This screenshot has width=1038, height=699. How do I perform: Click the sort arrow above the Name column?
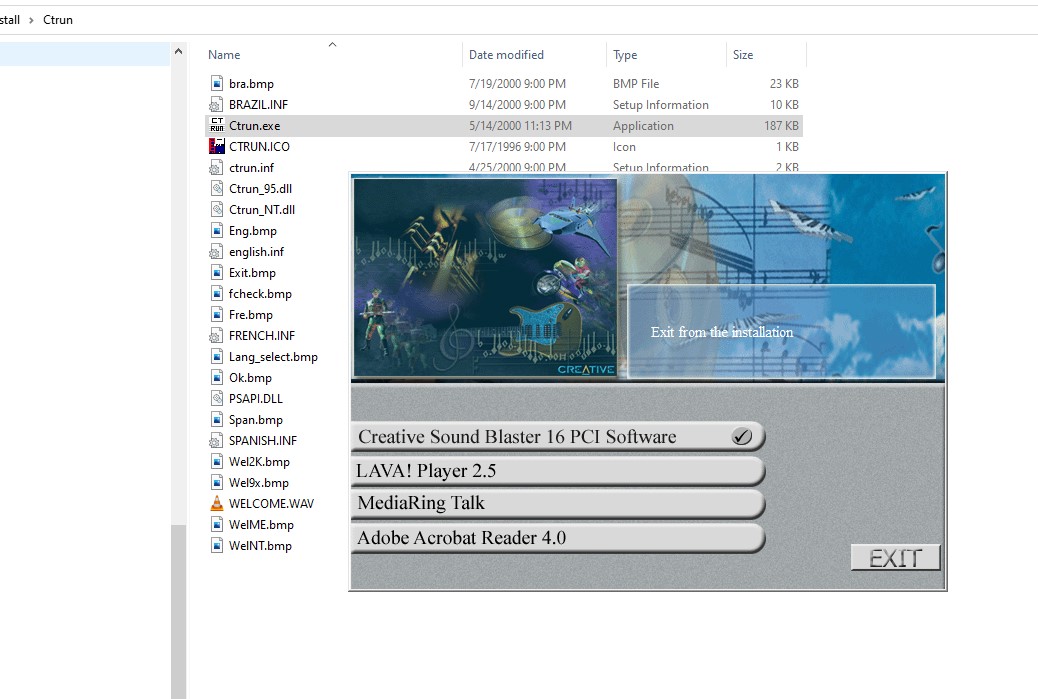coord(333,45)
